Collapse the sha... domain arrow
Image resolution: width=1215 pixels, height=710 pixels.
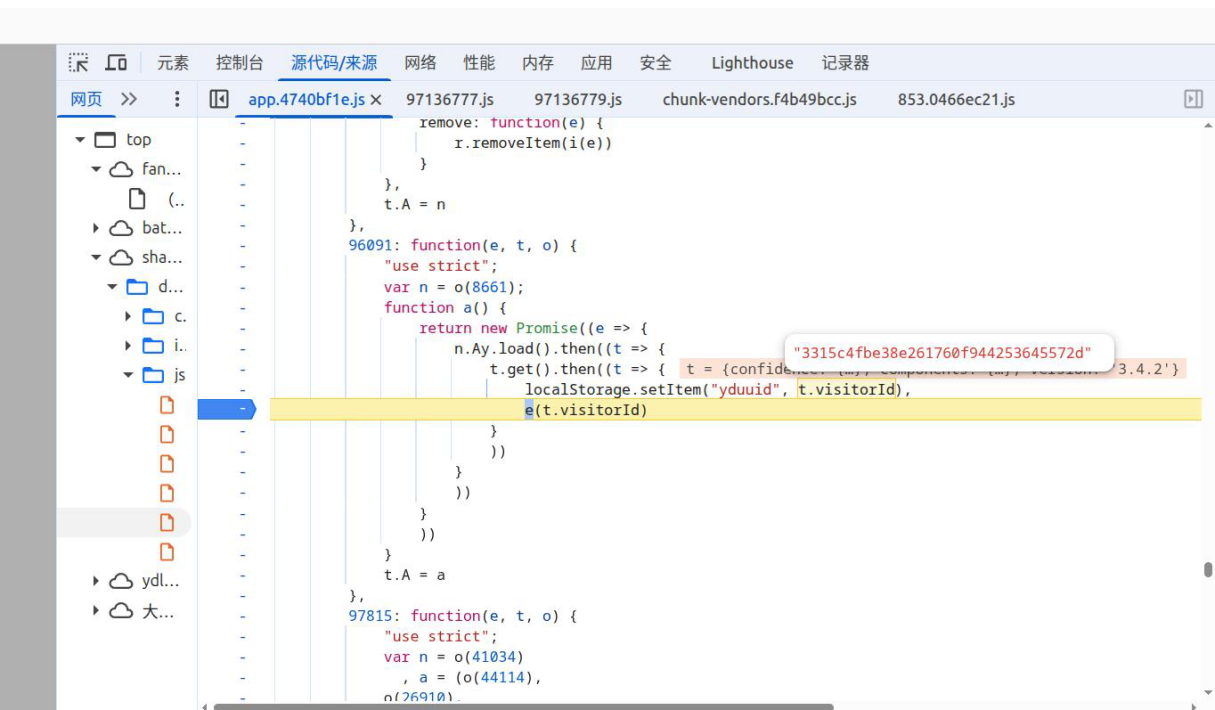(x=96, y=258)
